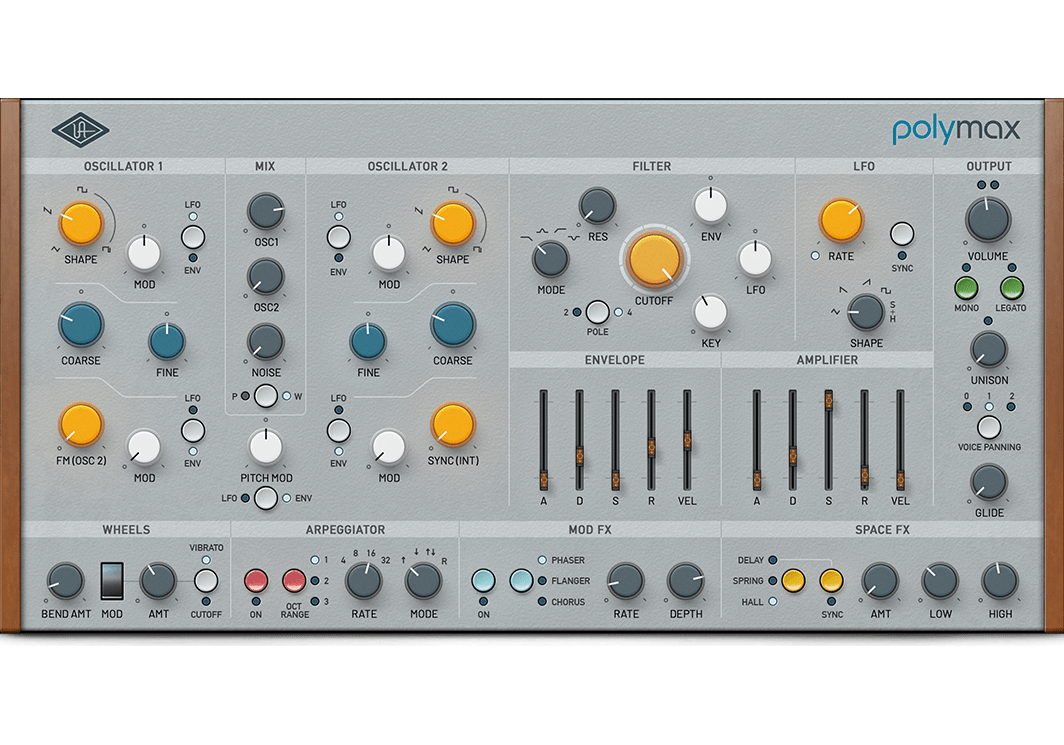The width and height of the screenshot is (1064, 745).
Task: Turn the filter RES knob
Action: point(597,206)
